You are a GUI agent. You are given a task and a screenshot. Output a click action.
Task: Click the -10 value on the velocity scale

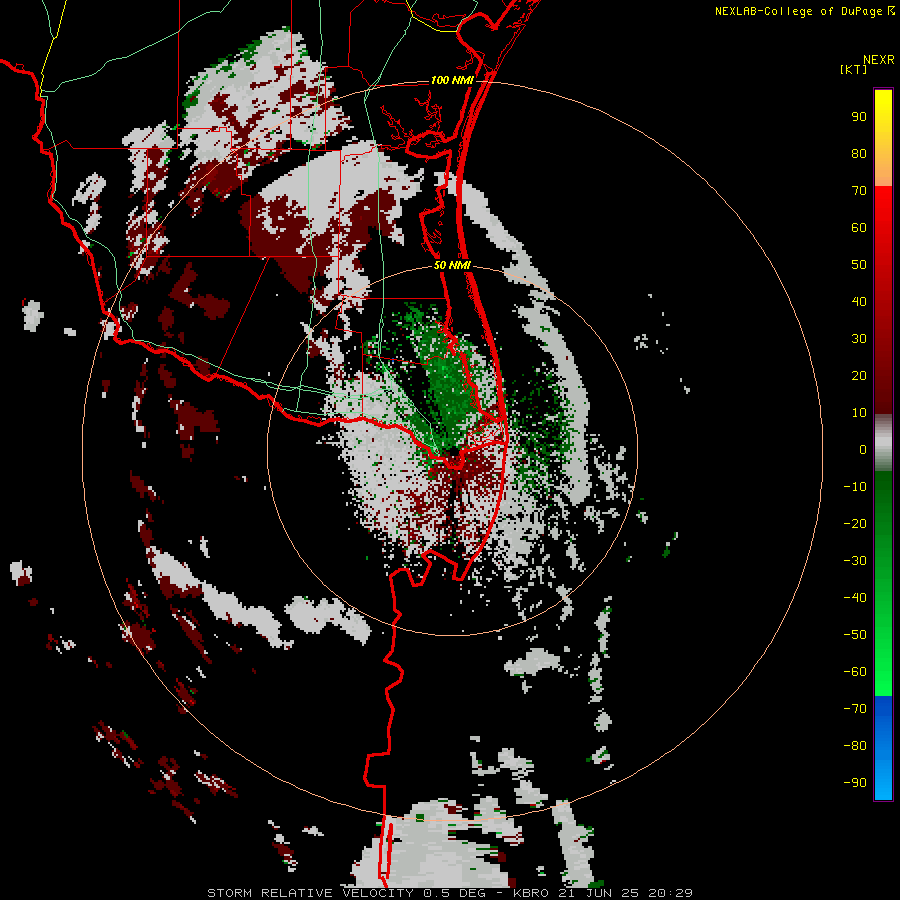(x=855, y=487)
